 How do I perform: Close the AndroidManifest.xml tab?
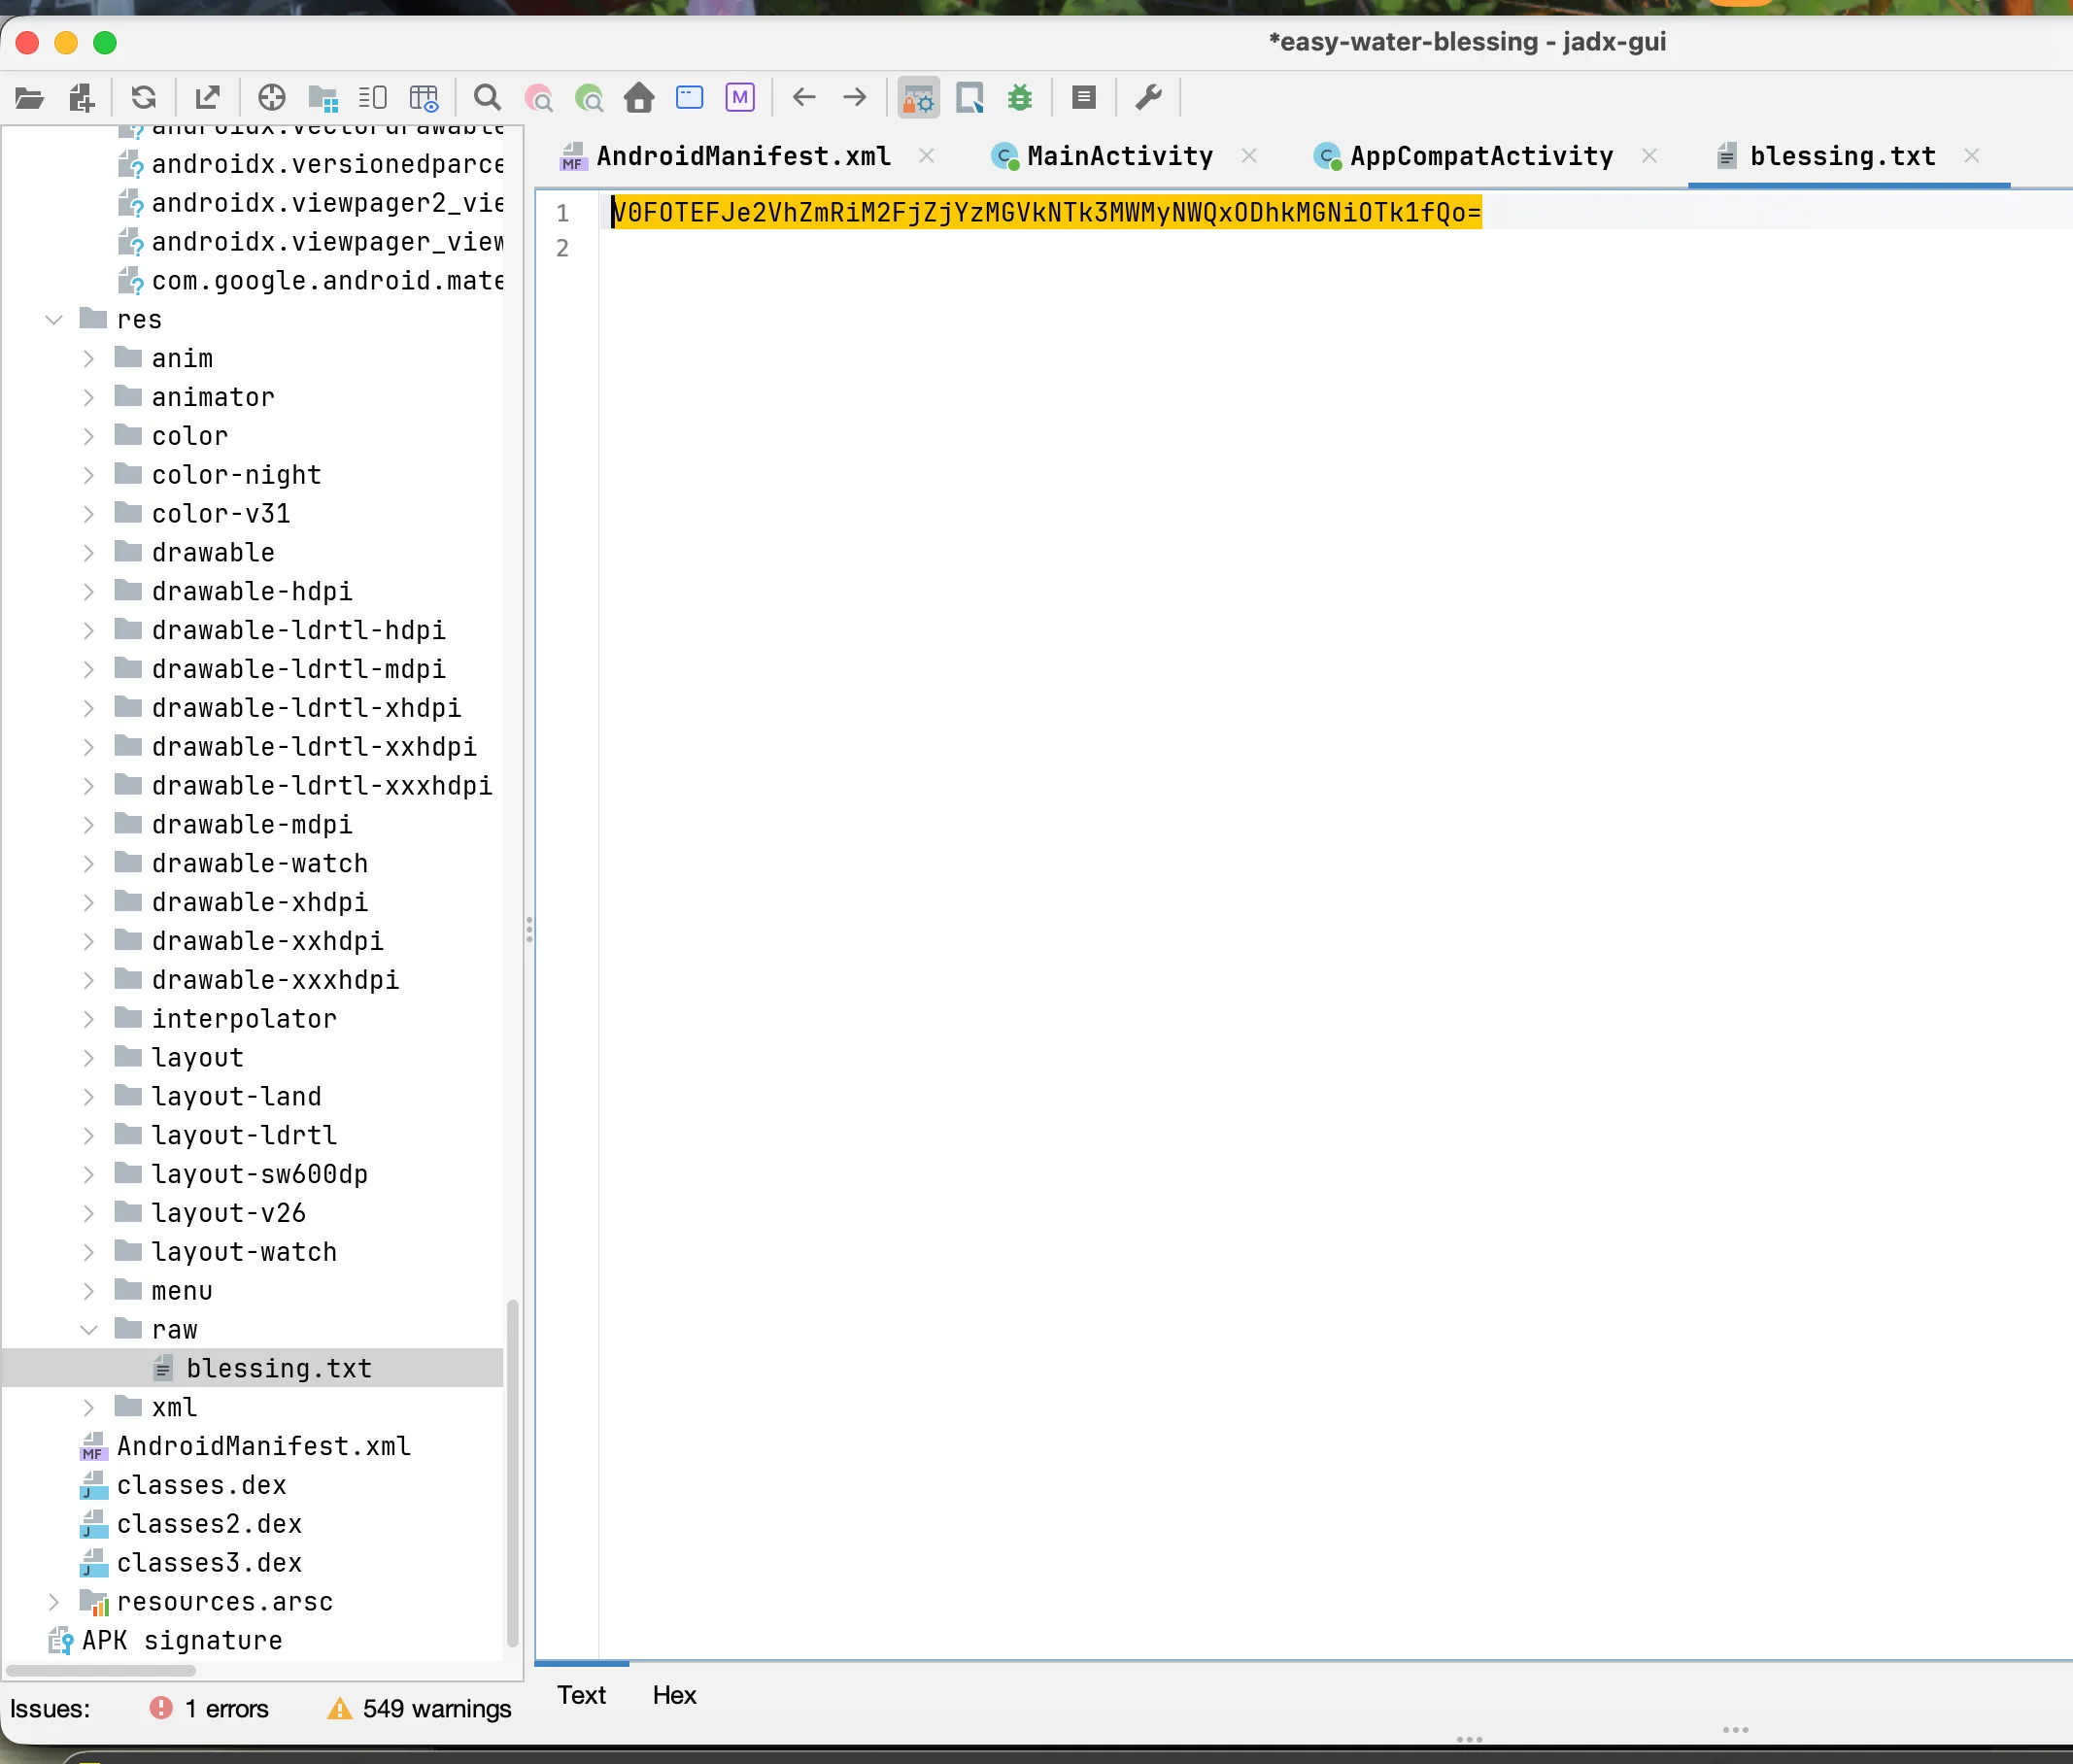(926, 156)
